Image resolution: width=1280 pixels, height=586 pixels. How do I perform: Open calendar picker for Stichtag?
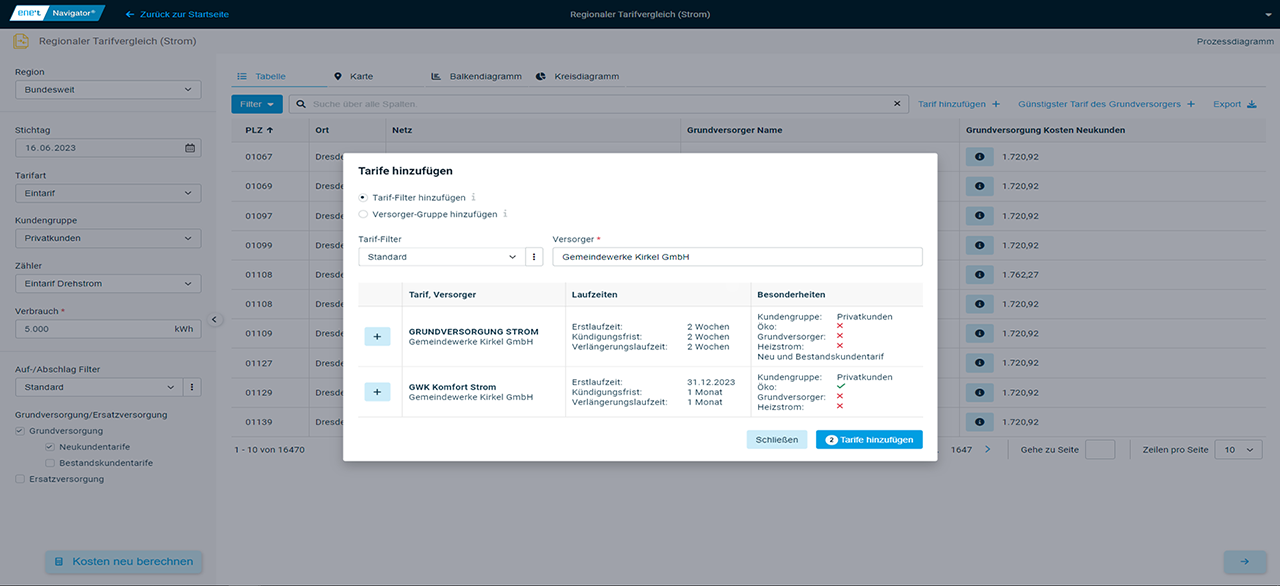point(190,148)
